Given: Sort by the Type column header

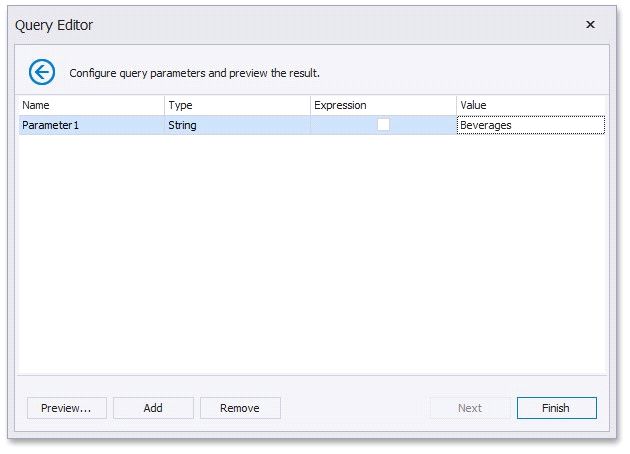Looking at the screenshot, I should point(237,105).
